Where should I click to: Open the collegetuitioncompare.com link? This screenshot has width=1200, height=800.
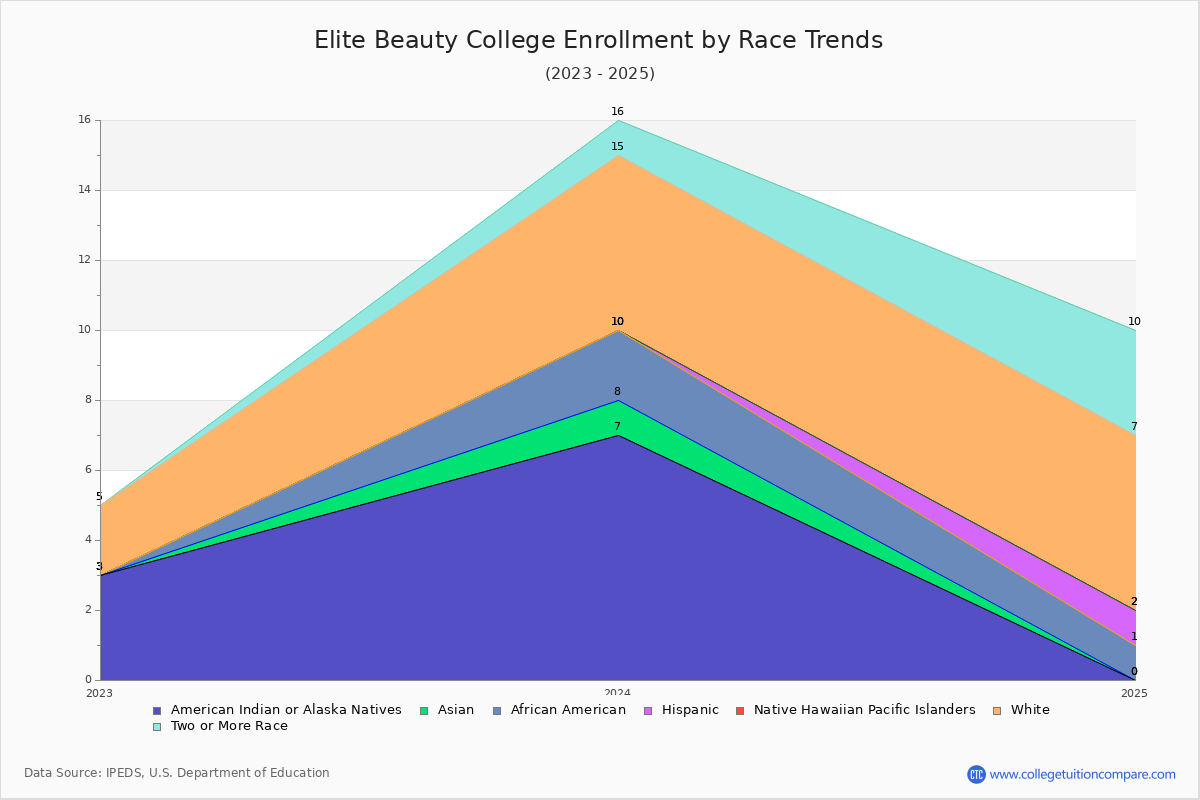tap(1083, 774)
